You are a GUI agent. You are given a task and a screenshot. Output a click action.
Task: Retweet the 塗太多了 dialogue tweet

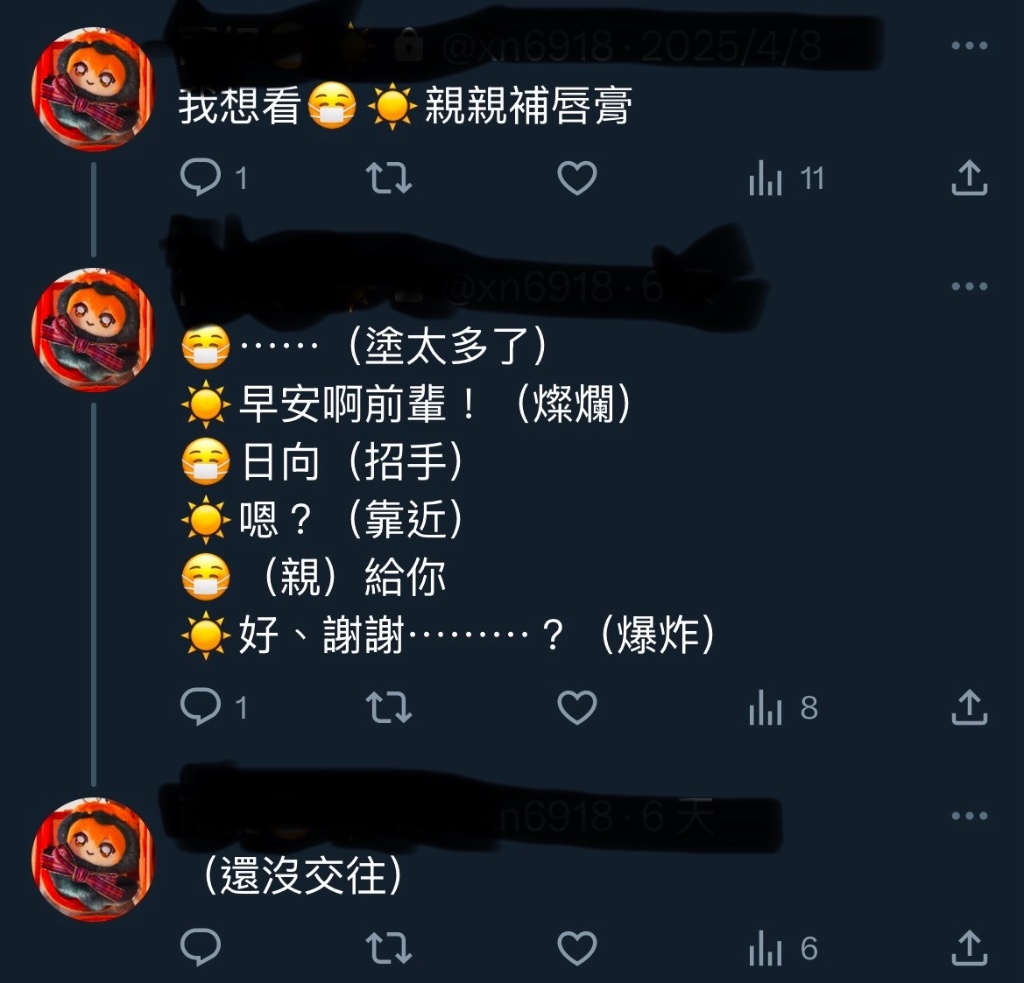coord(389,707)
